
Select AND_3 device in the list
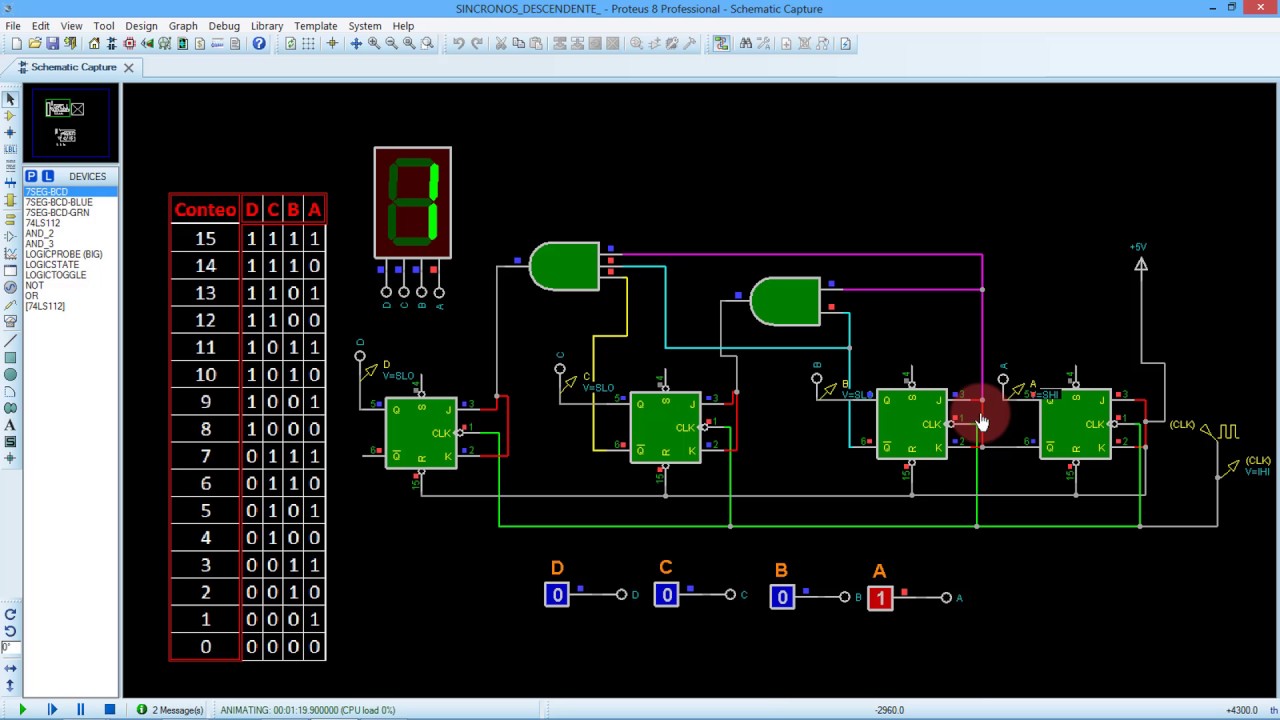click(x=39, y=244)
